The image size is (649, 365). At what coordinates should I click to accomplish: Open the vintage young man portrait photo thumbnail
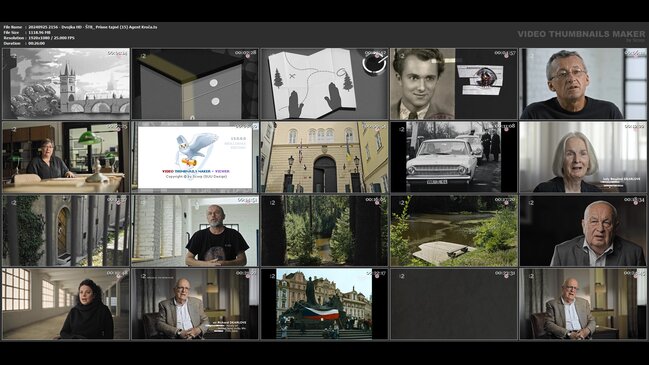point(454,84)
